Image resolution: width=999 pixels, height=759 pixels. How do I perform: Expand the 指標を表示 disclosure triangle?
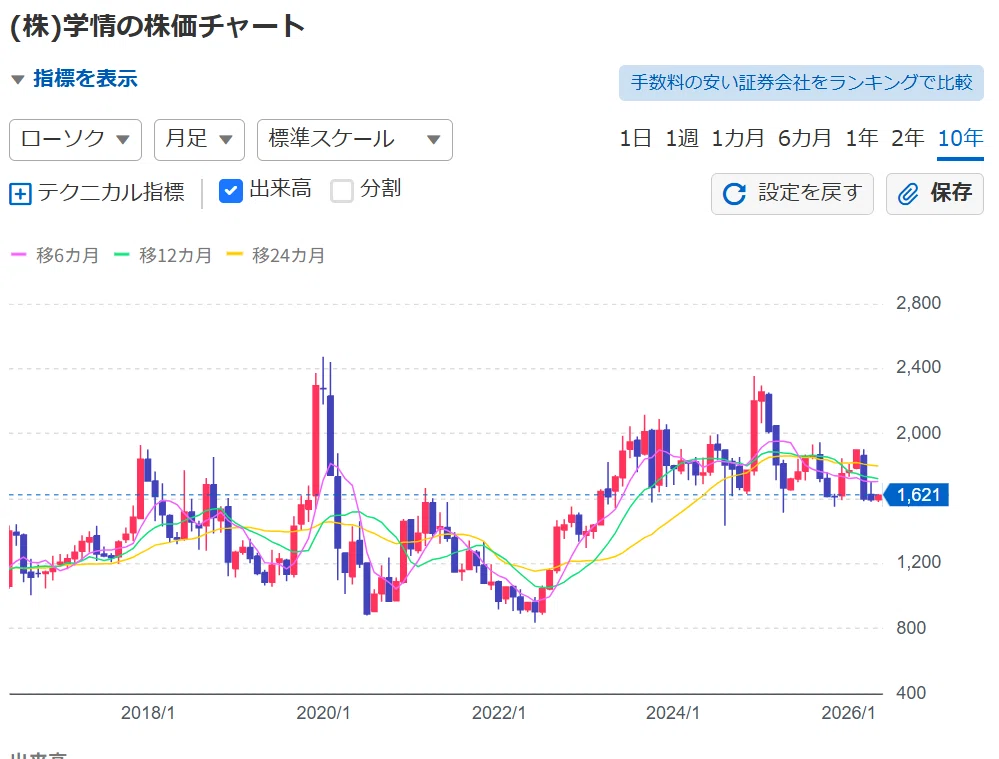(18, 80)
